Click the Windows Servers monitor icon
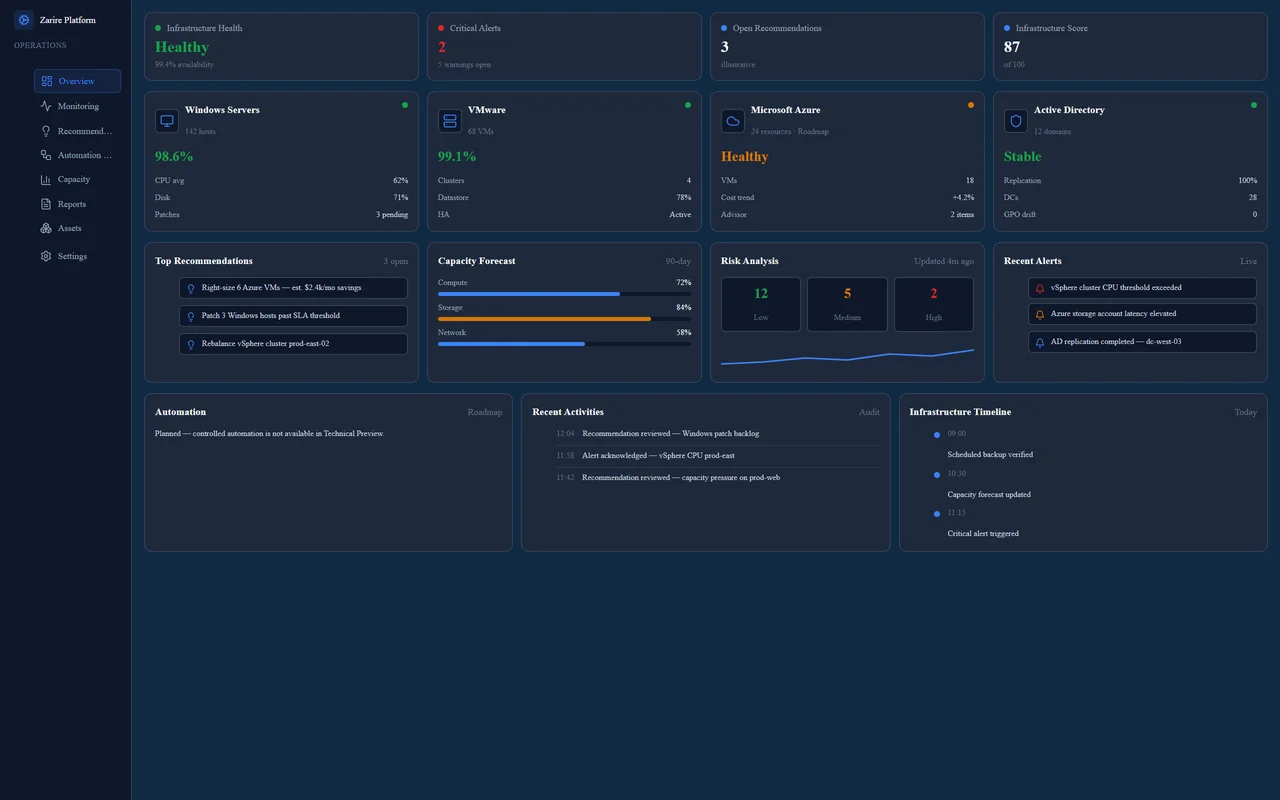This screenshot has height=800, width=1280. coord(167,121)
